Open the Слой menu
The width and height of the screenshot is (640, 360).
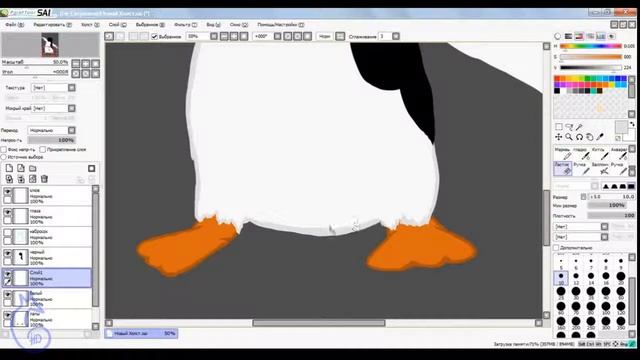click(117, 25)
